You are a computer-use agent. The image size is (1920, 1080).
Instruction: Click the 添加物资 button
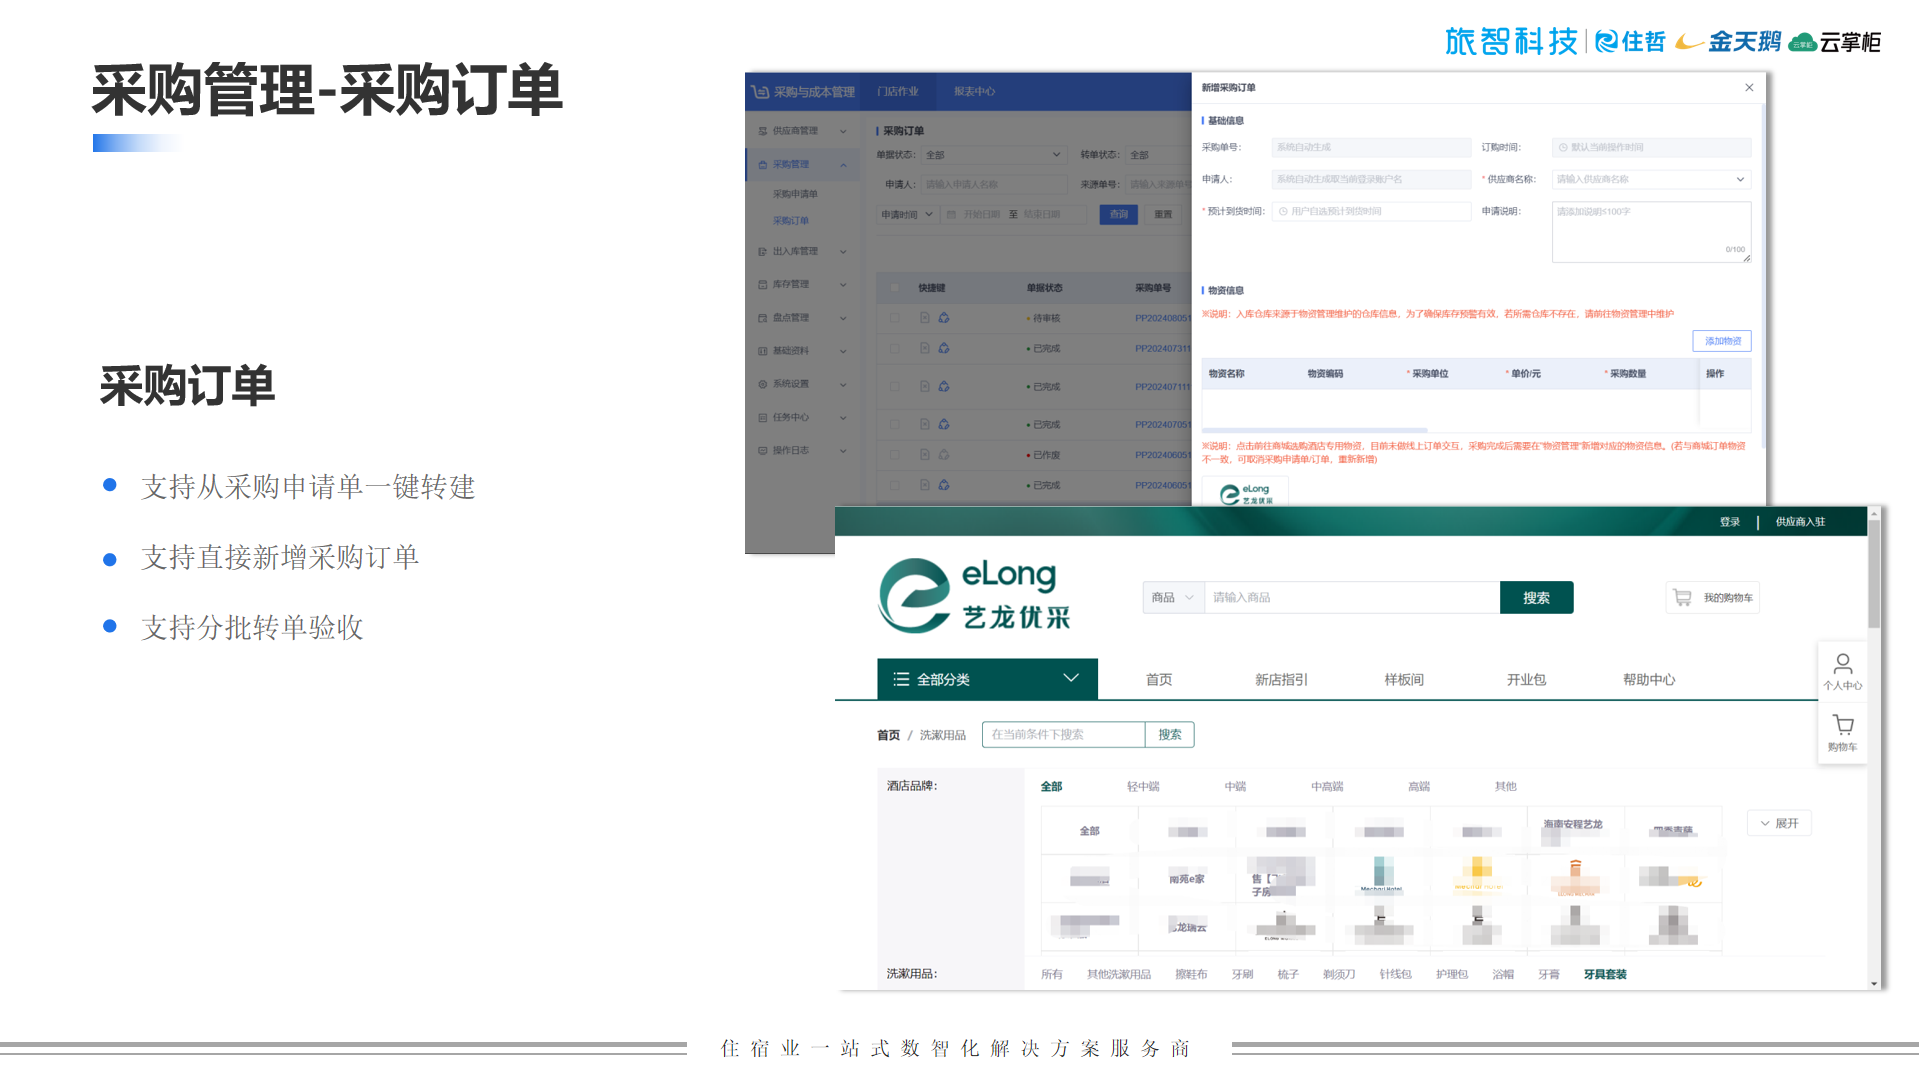click(1721, 341)
